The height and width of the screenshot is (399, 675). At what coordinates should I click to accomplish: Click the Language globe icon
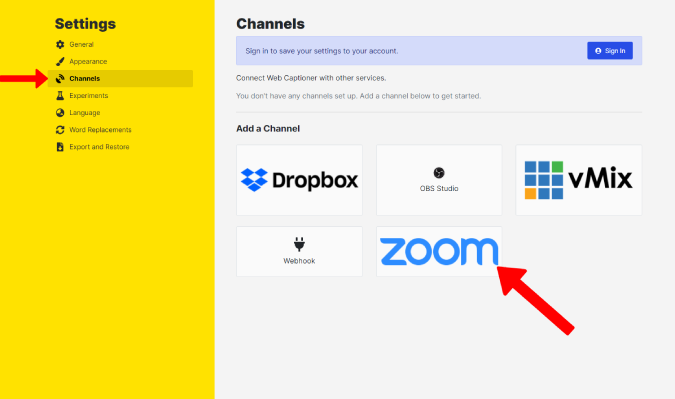pyautogui.click(x=60, y=113)
